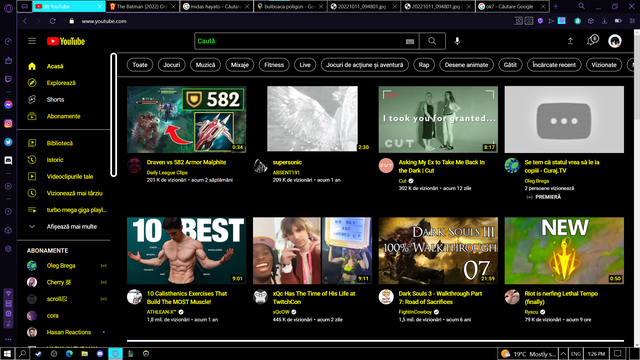Screen dimensions: 640x360
Task: Play the 10 BEST calisthenics thumbnail
Action: [x=187, y=251]
